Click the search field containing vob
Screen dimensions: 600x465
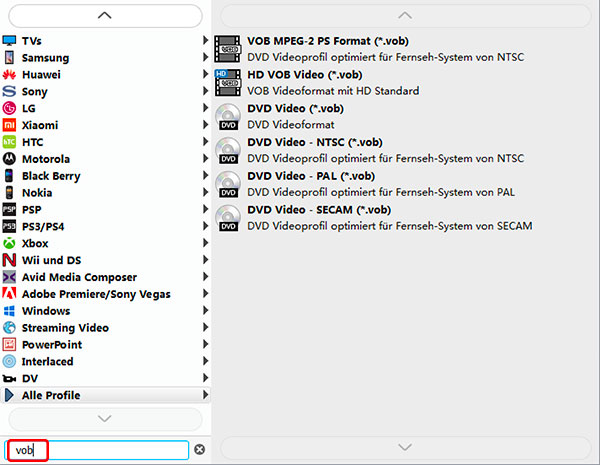pyautogui.click(x=97, y=450)
